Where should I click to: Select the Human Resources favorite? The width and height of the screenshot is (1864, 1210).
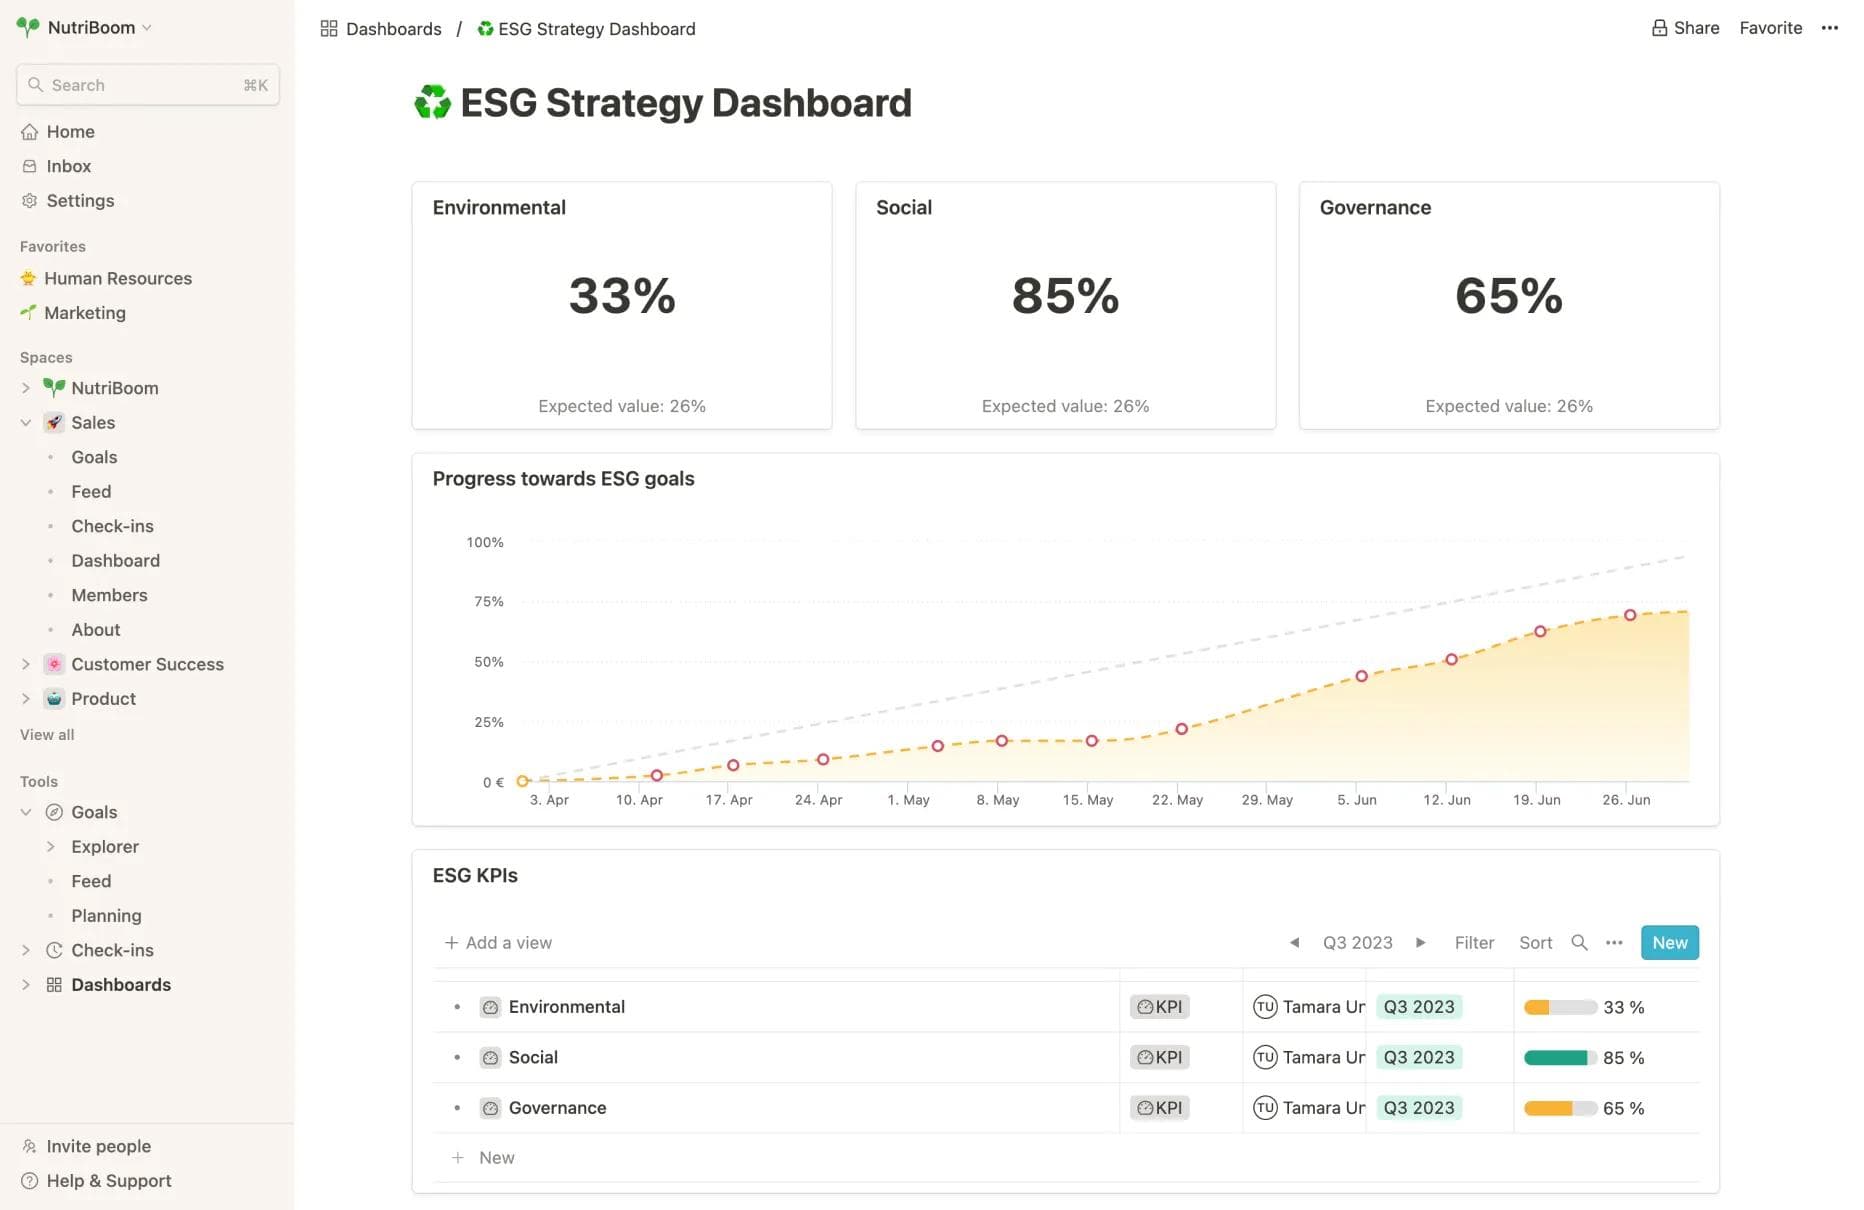(118, 278)
